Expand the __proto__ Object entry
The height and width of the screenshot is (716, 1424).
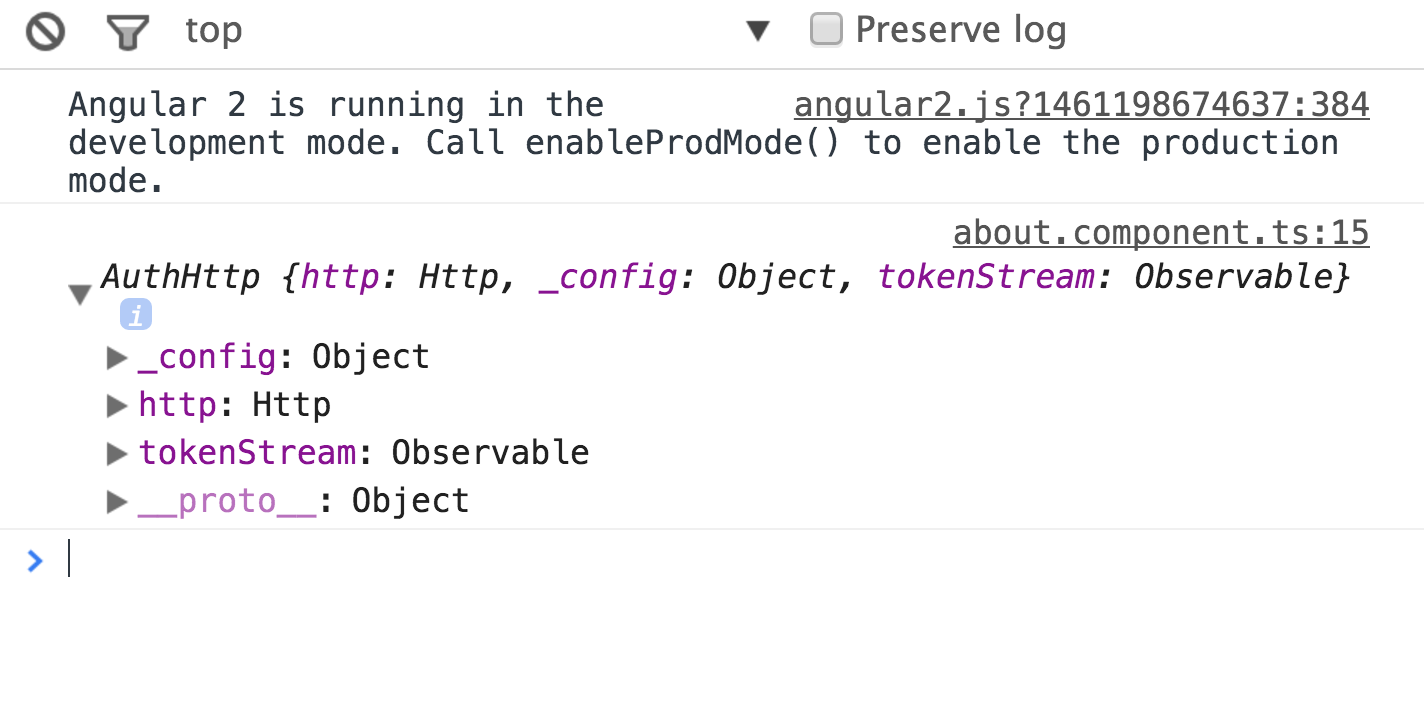coord(117,501)
